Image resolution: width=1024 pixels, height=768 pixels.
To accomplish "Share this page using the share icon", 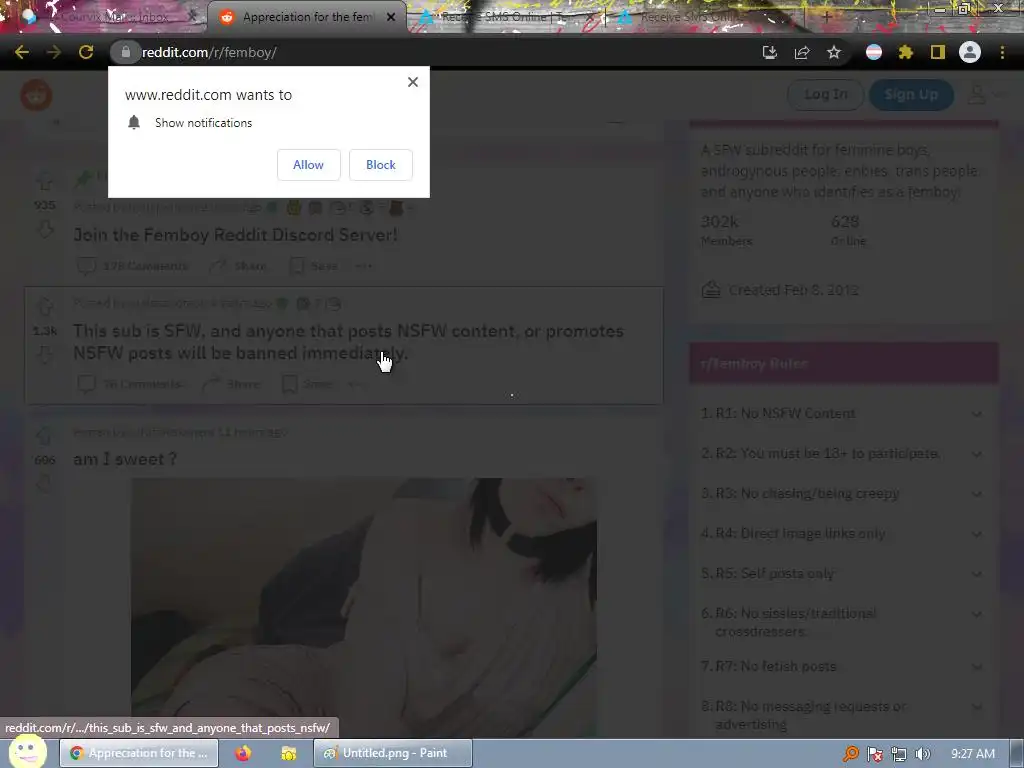I will pyautogui.click(x=802, y=52).
